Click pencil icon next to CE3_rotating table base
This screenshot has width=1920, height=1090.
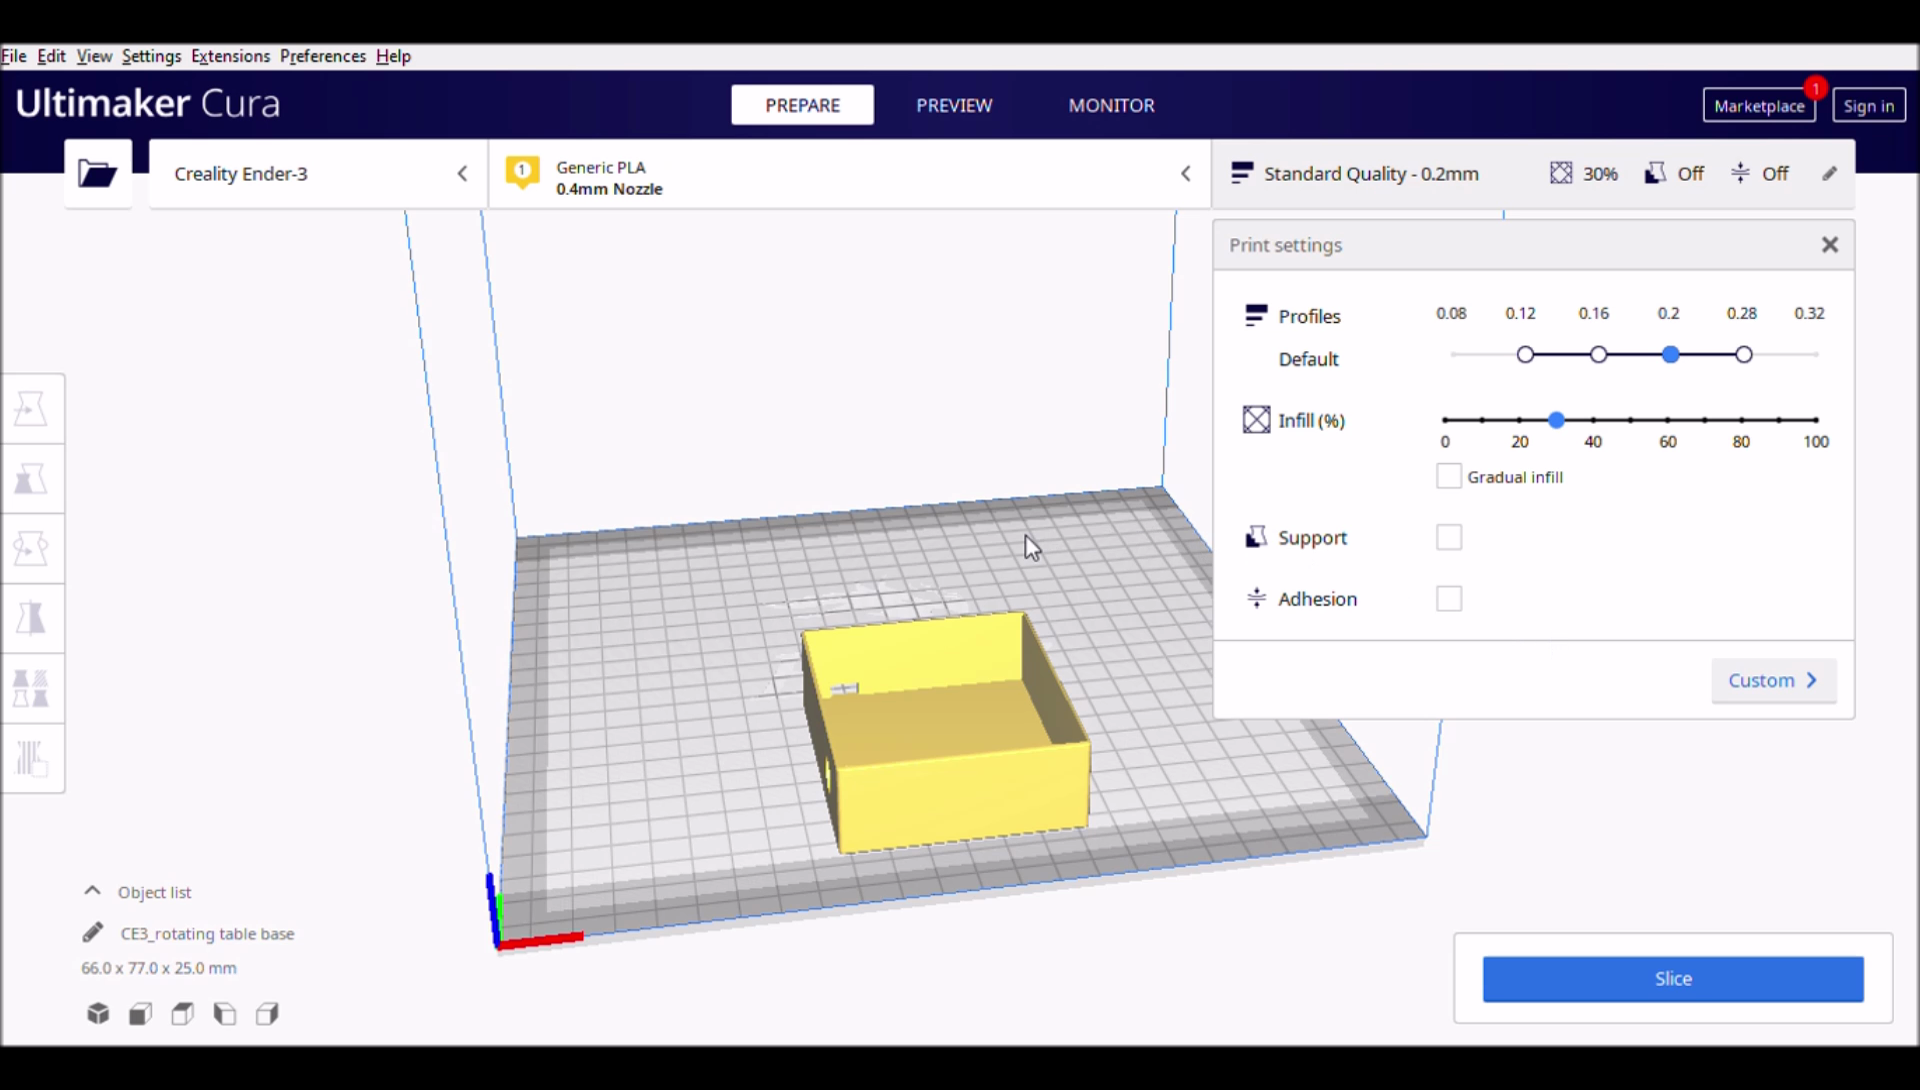pyautogui.click(x=93, y=933)
